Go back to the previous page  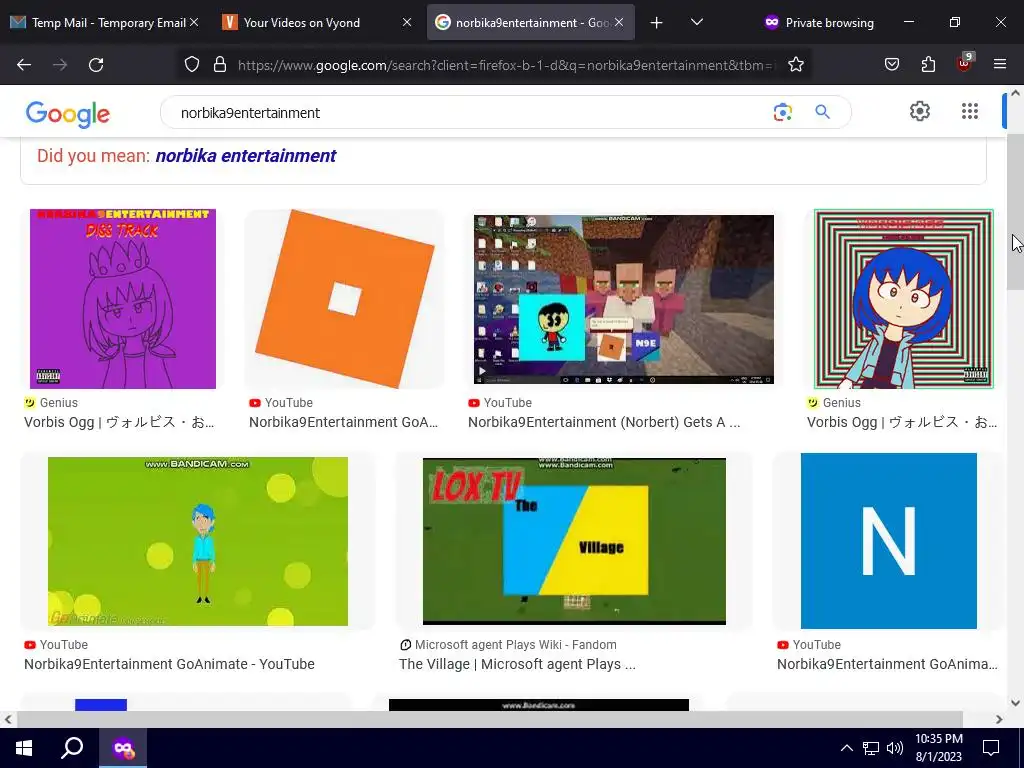tap(24, 65)
